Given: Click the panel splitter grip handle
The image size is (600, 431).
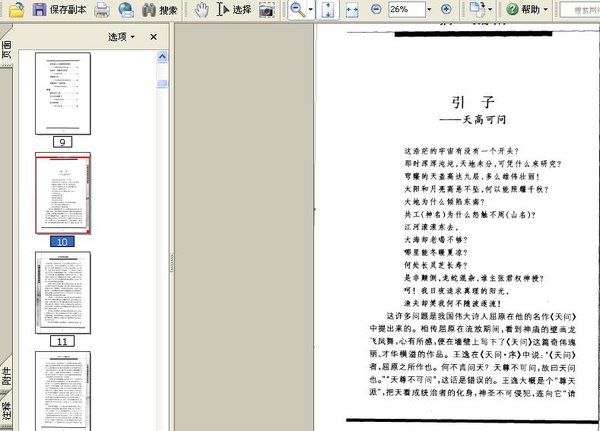Looking at the screenshot, I should [x=172, y=263].
